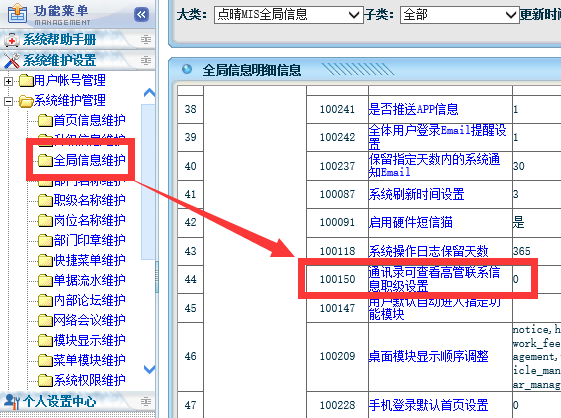Open the 大类 dropdown 点睛MIS全局信息
561x418 pixels.
pos(288,15)
